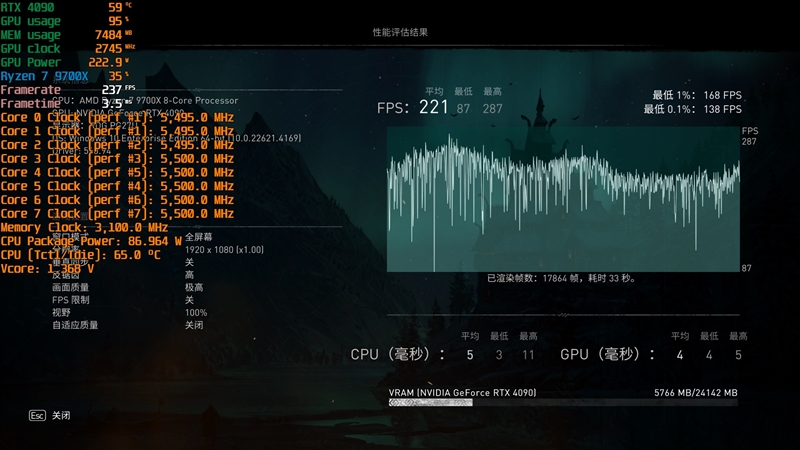The width and height of the screenshot is (800, 450).
Task: Click the 最低 1%: 168 FPS line
Action: coord(697,95)
